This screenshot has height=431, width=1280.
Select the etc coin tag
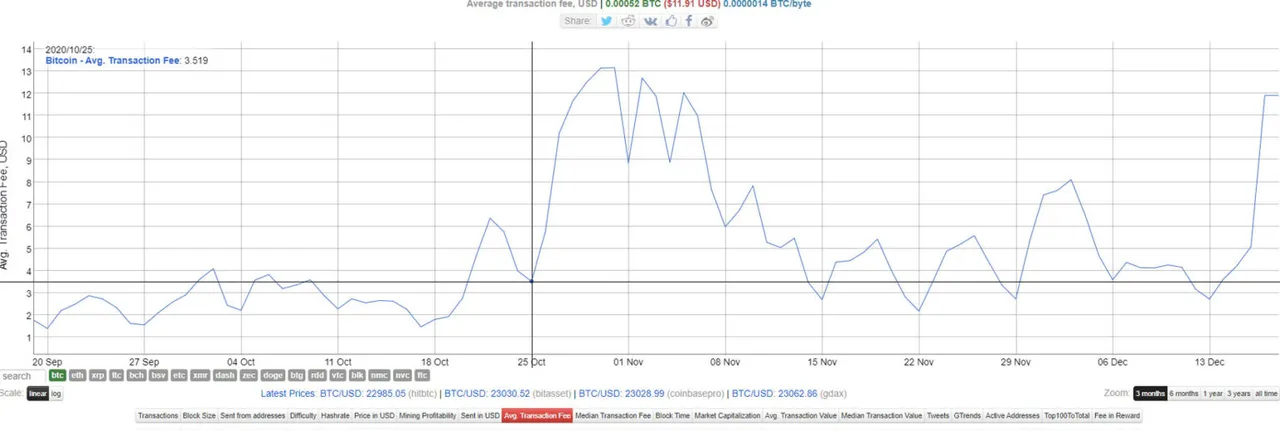coord(179,376)
